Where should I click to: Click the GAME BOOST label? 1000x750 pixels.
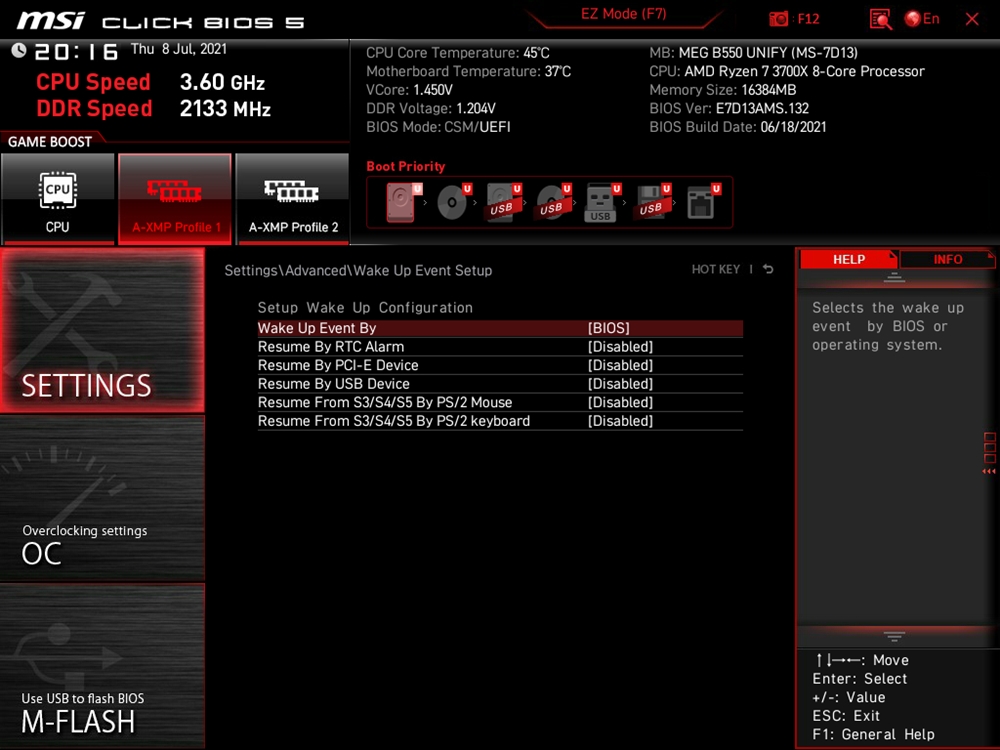pyautogui.click(x=50, y=142)
